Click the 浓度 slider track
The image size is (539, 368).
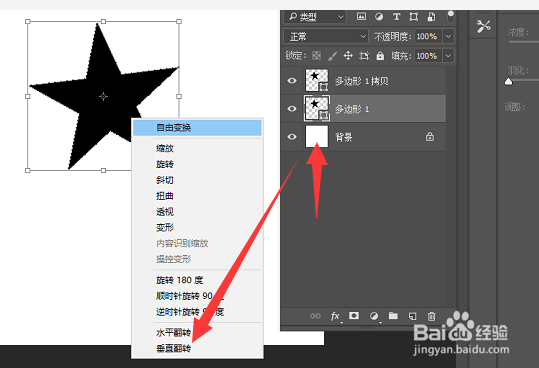[x=524, y=42]
